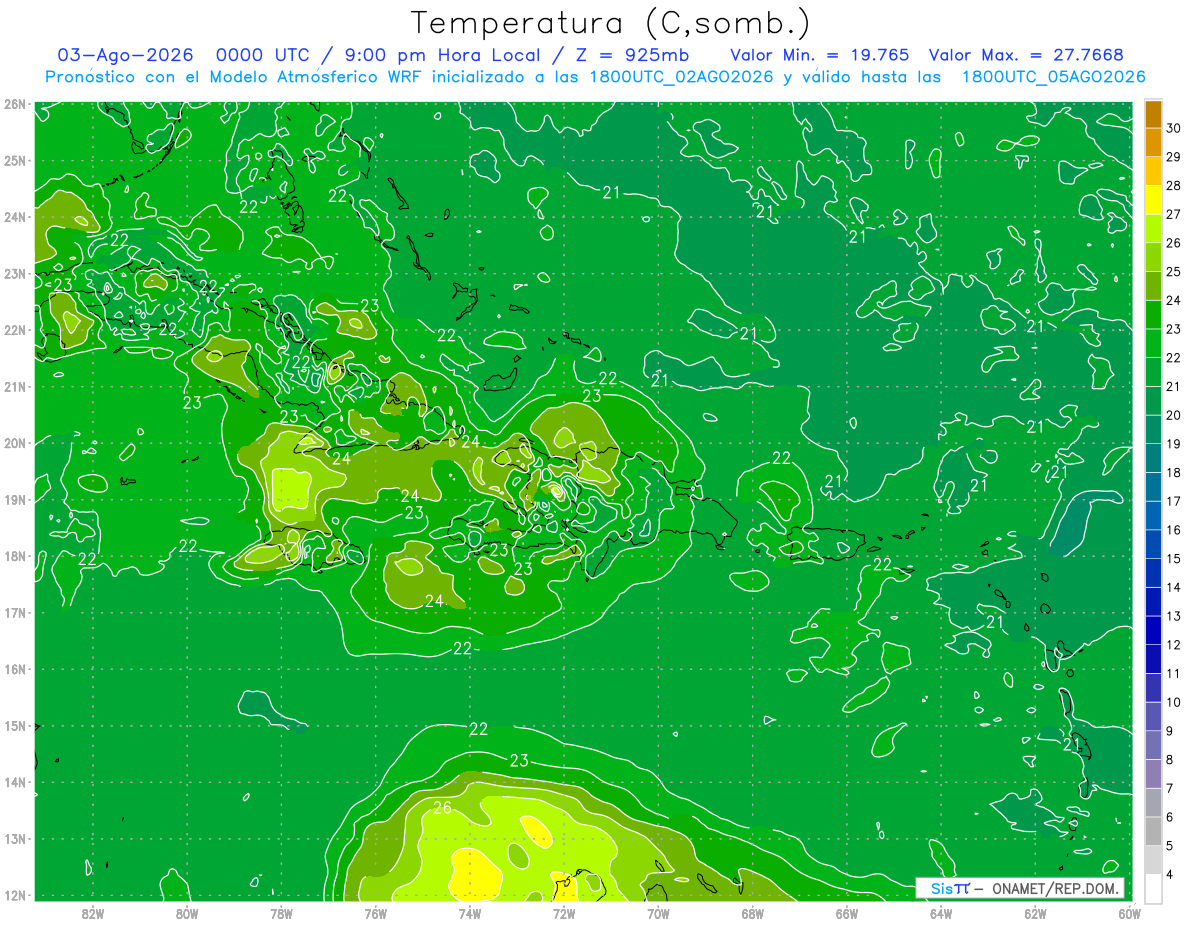
Task: Click the "0000 UTC" time label
Action: pyautogui.click(x=261, y=55)
